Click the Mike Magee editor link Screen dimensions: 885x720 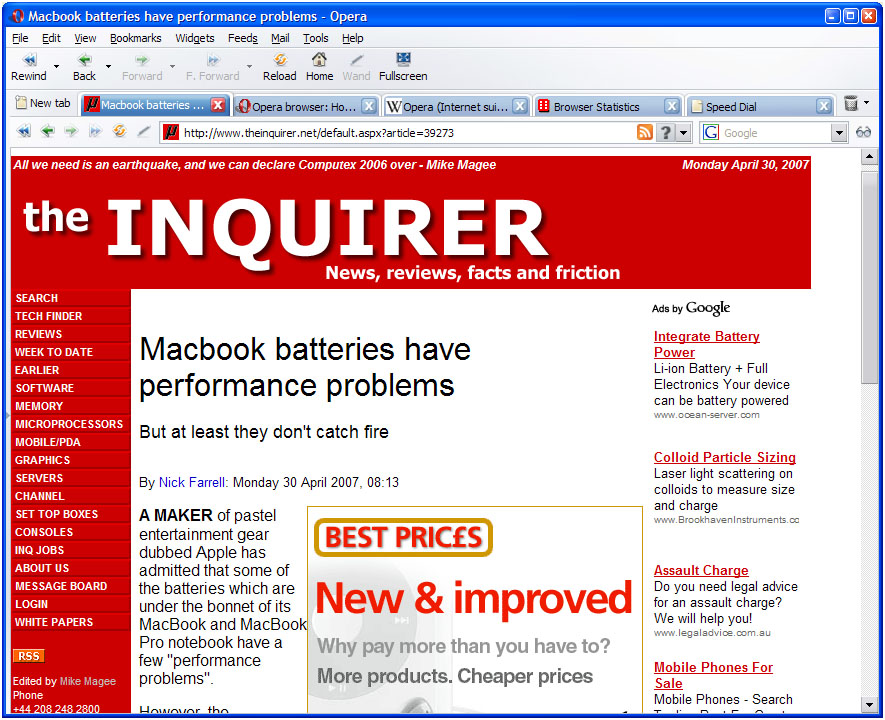pos(87,681)
